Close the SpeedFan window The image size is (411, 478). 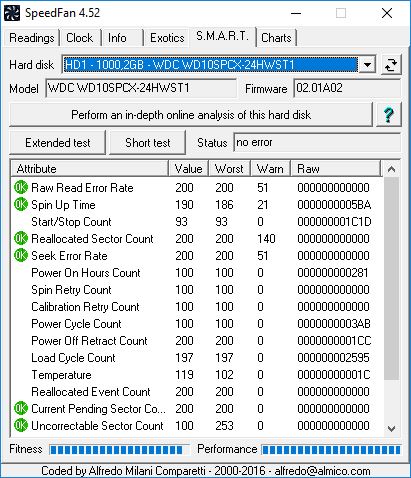pyautogui.click(x=387, y=13)
